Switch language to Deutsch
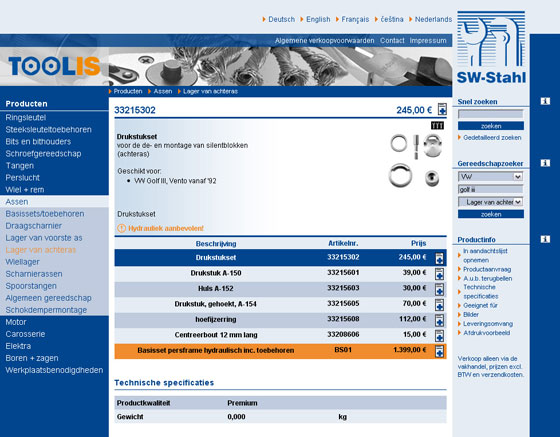 click(281, 19)
